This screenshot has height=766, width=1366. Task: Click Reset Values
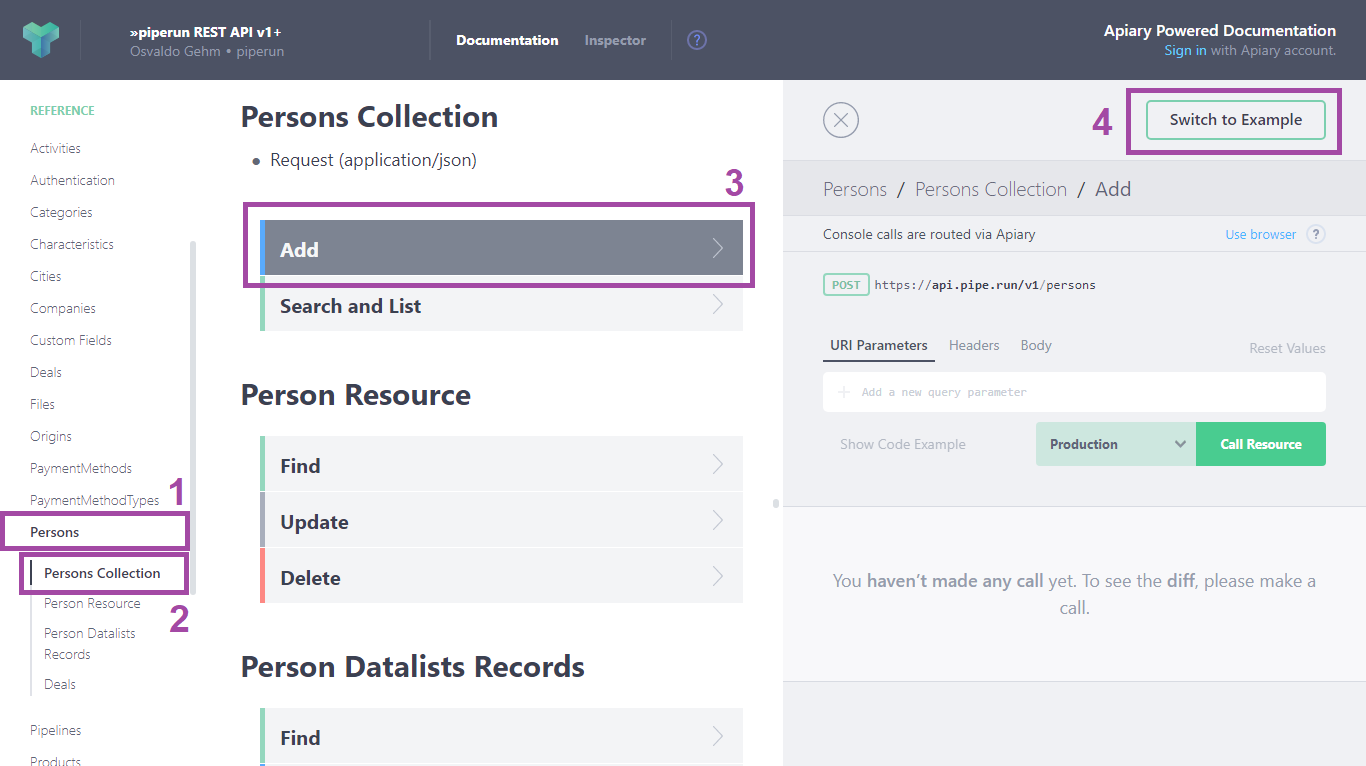1287,348
